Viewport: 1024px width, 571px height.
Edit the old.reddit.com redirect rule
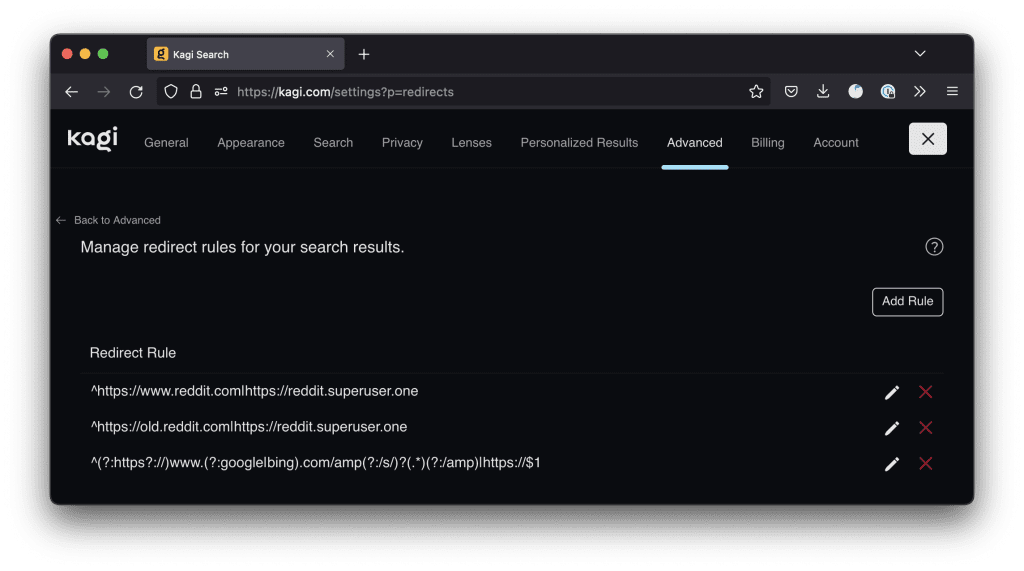(x=891, y=428)
